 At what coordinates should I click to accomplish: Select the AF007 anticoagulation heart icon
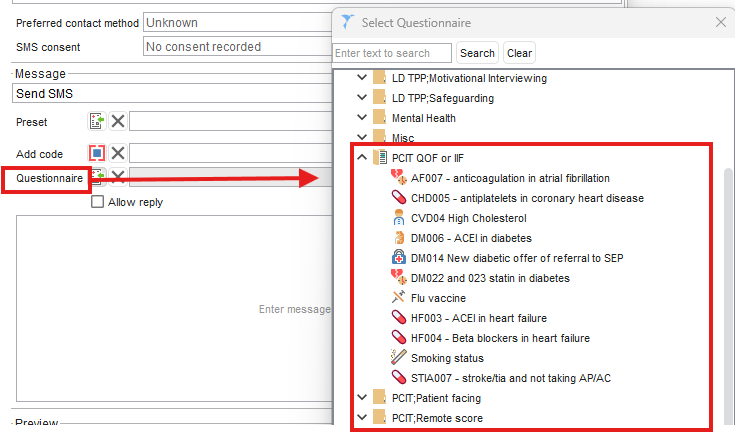point(399,178)
